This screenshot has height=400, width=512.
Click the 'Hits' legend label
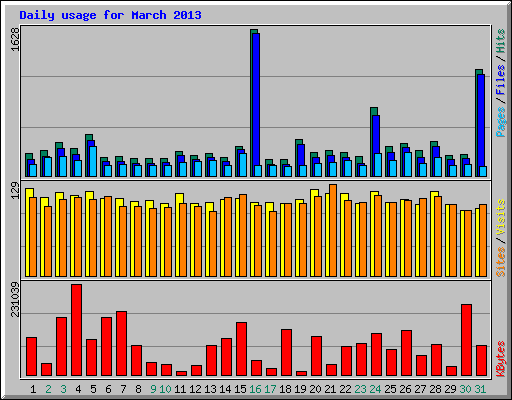500,41
